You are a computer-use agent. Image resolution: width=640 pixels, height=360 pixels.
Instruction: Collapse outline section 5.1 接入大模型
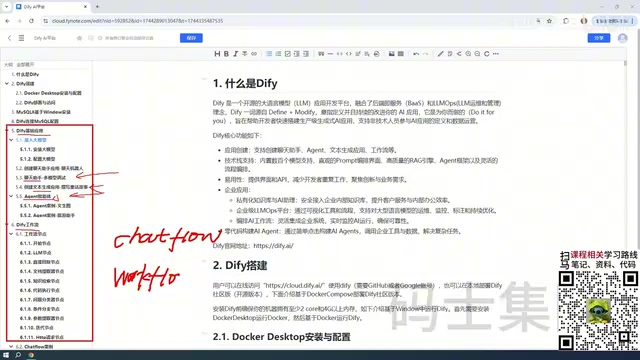point(11,140)
